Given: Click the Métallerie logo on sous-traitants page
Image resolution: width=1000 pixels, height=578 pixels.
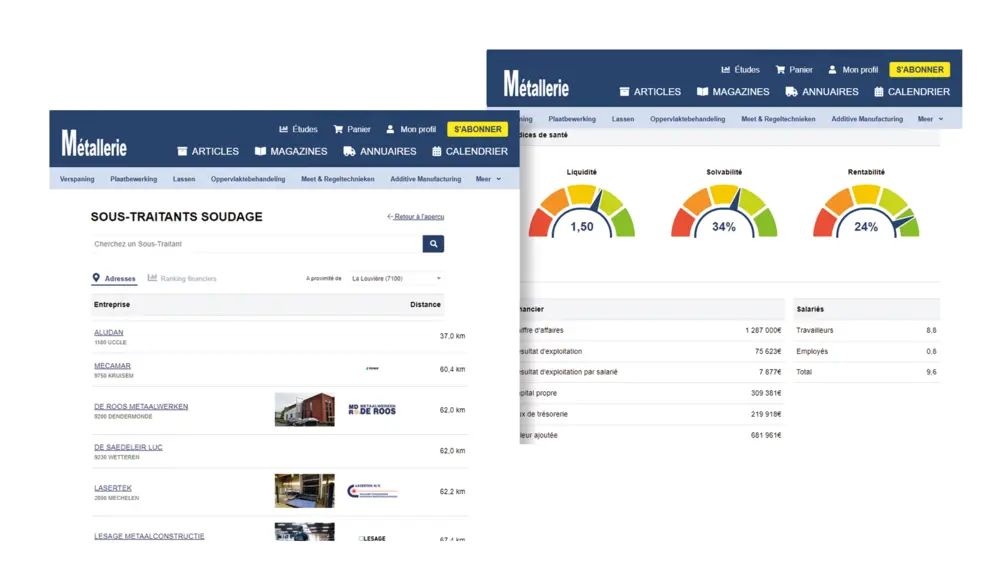Looking at the screenshot, I should 94,144.
